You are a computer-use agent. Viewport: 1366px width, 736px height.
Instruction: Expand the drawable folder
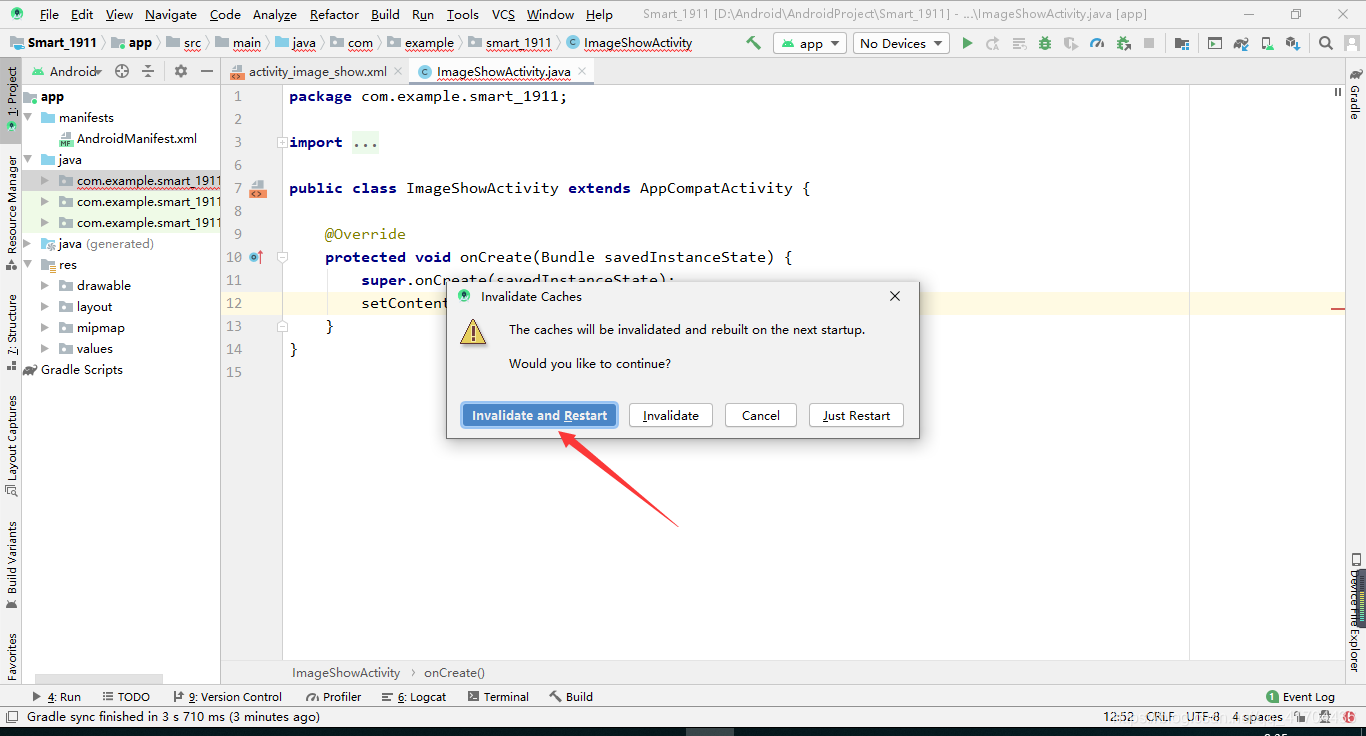[x=44, y=285]
